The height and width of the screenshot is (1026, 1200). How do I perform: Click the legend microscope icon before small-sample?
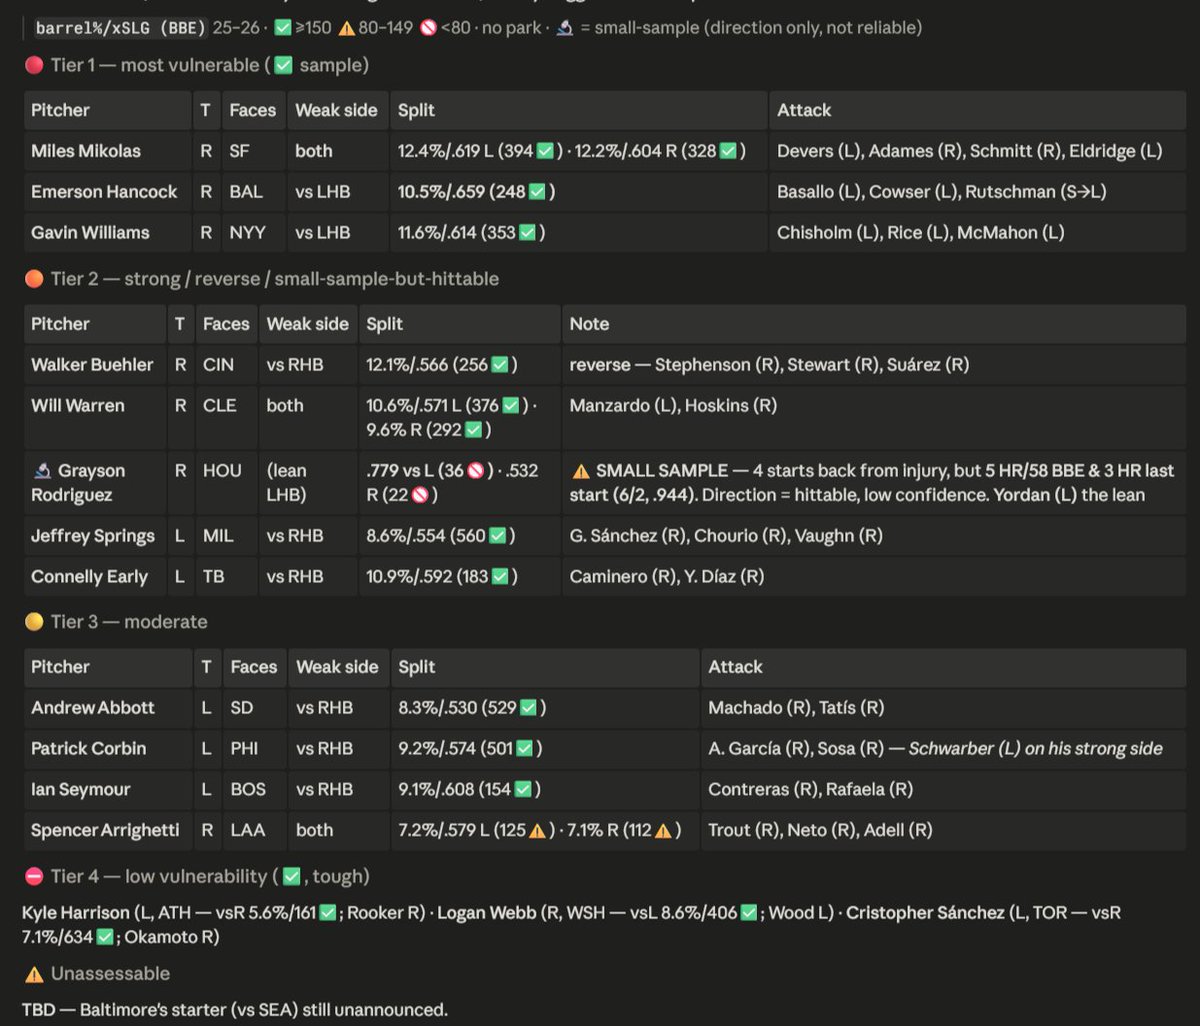[565, 28]
